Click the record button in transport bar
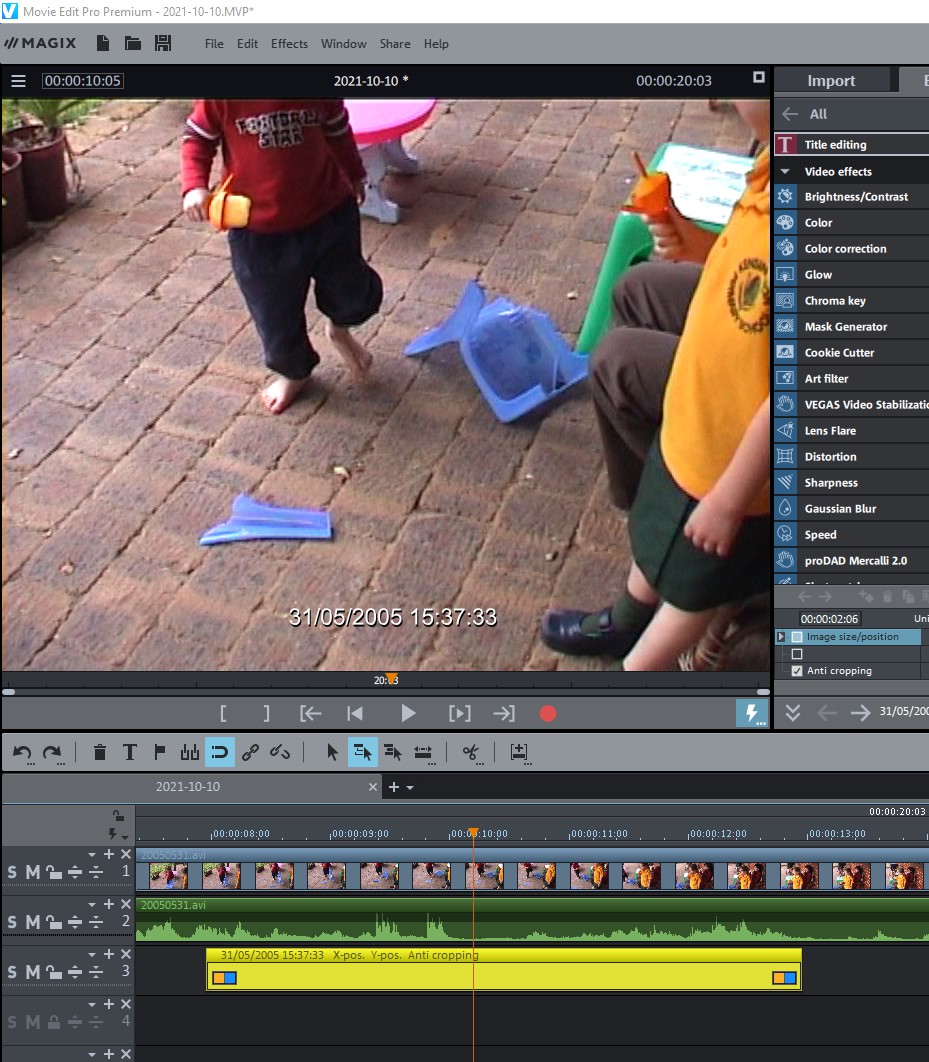Viewport: 929px width, 1062px height. point(547,714)
